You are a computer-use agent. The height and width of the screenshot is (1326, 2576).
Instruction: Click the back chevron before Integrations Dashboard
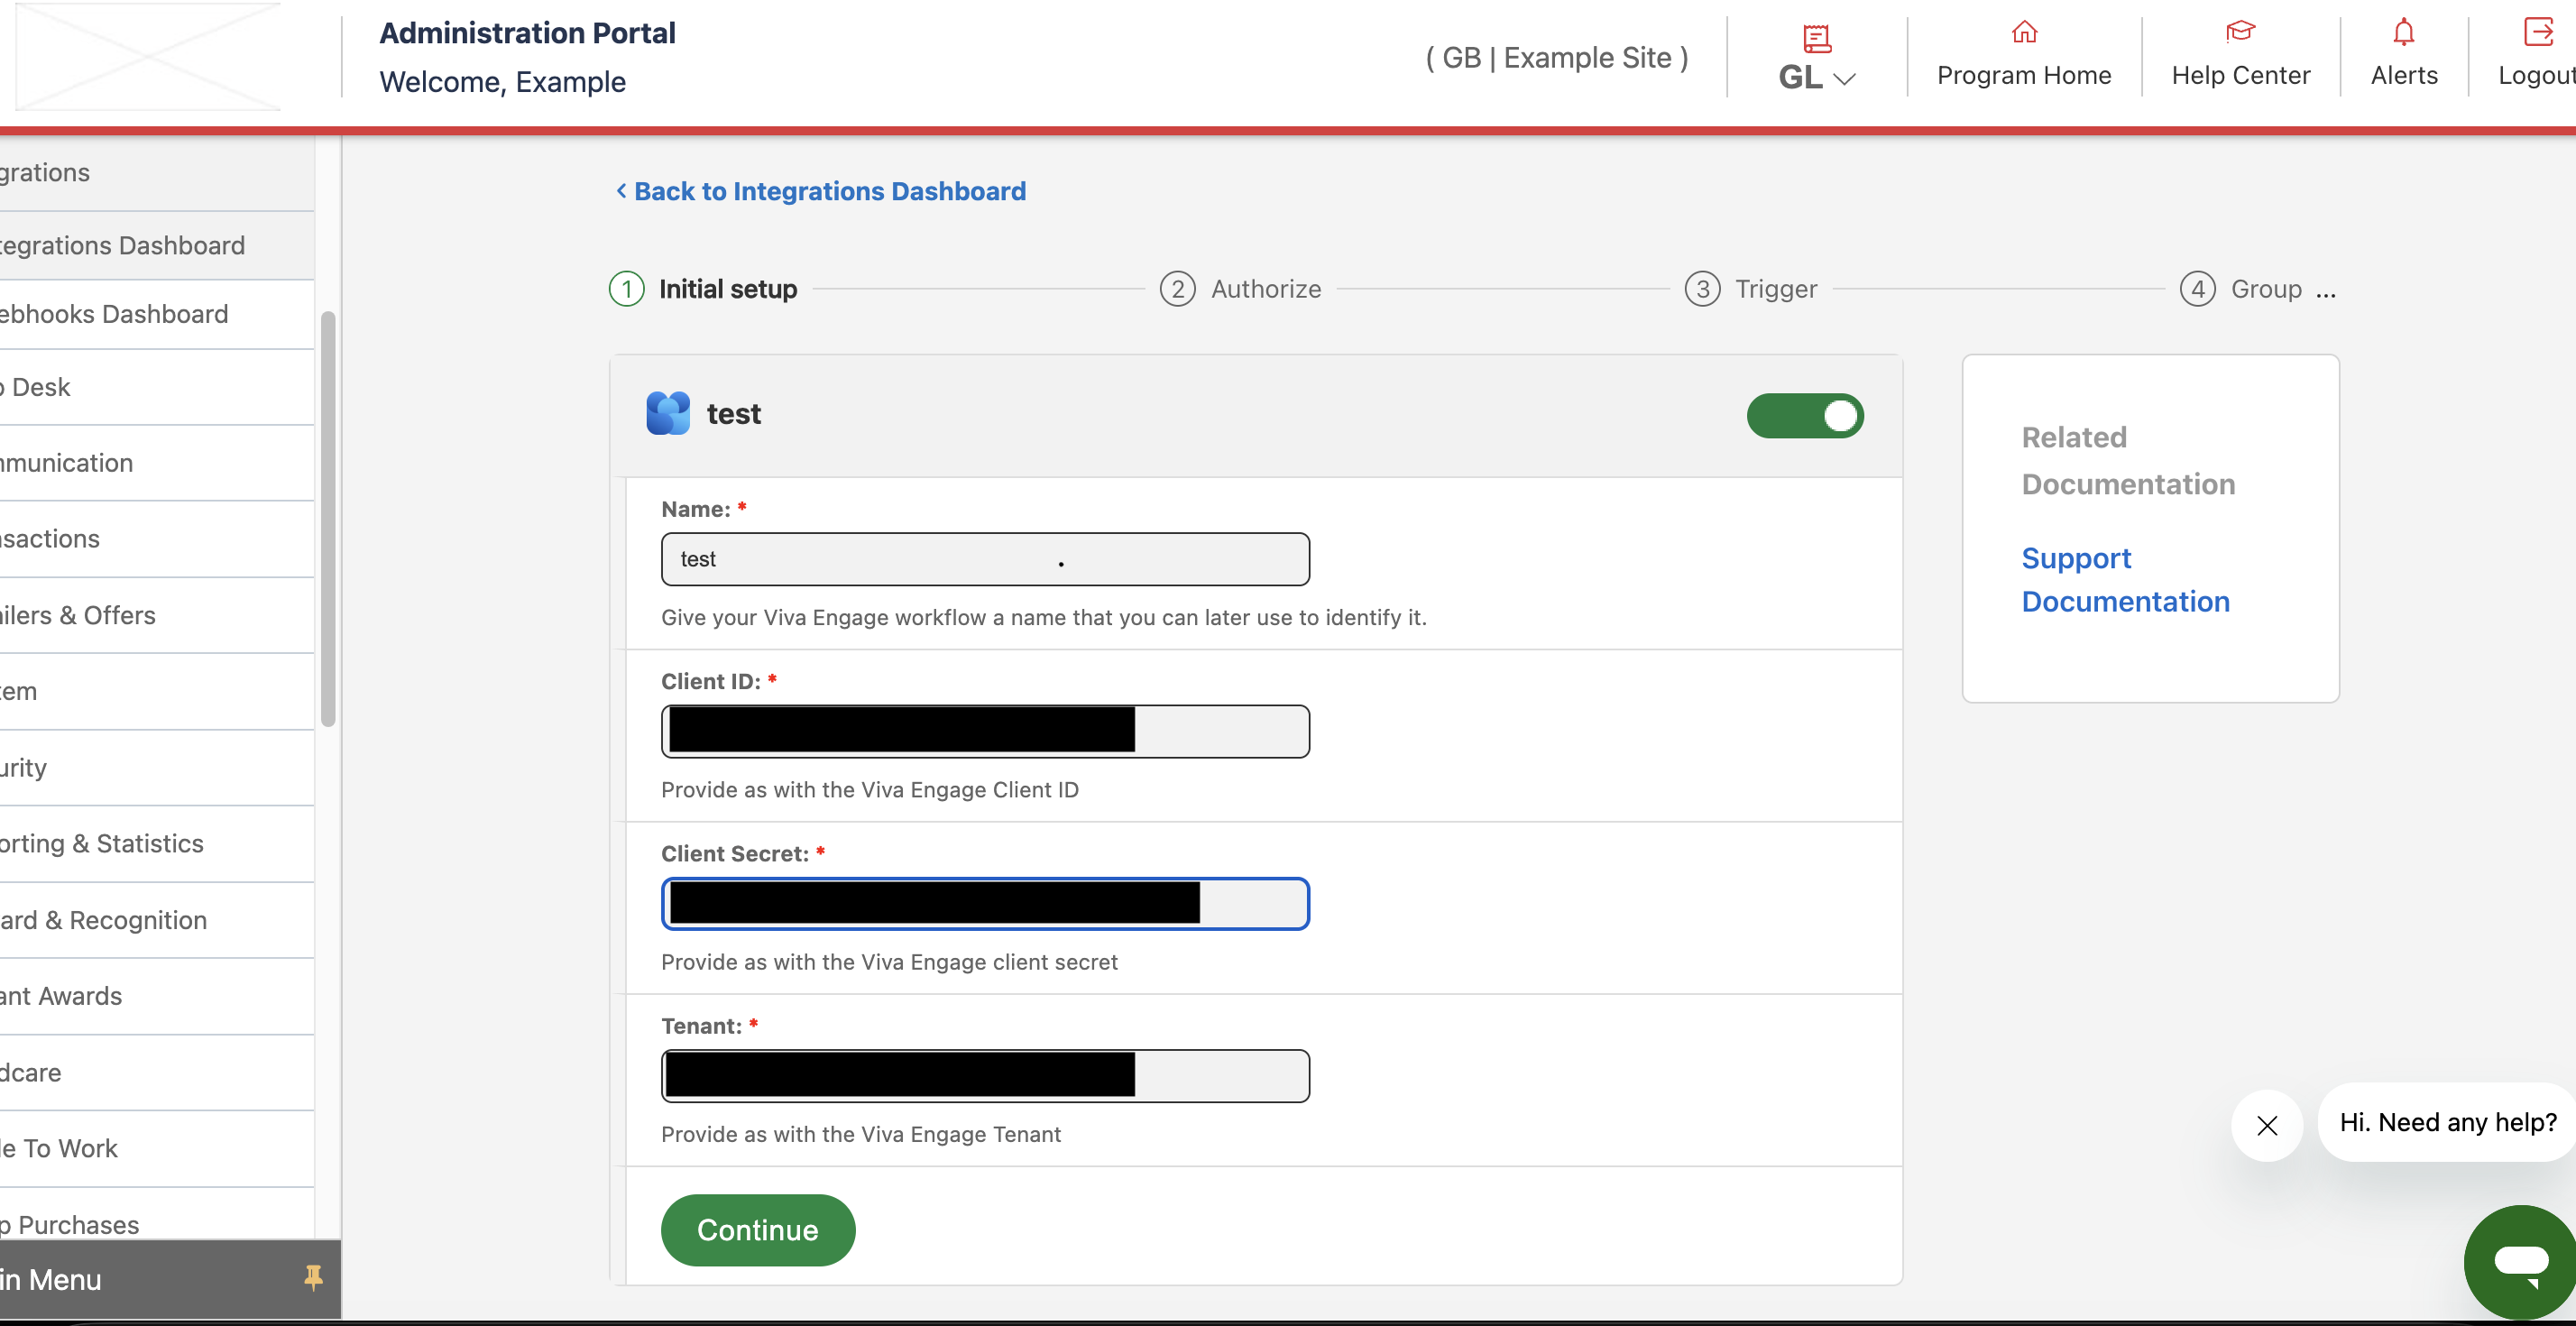pos(621,190)
